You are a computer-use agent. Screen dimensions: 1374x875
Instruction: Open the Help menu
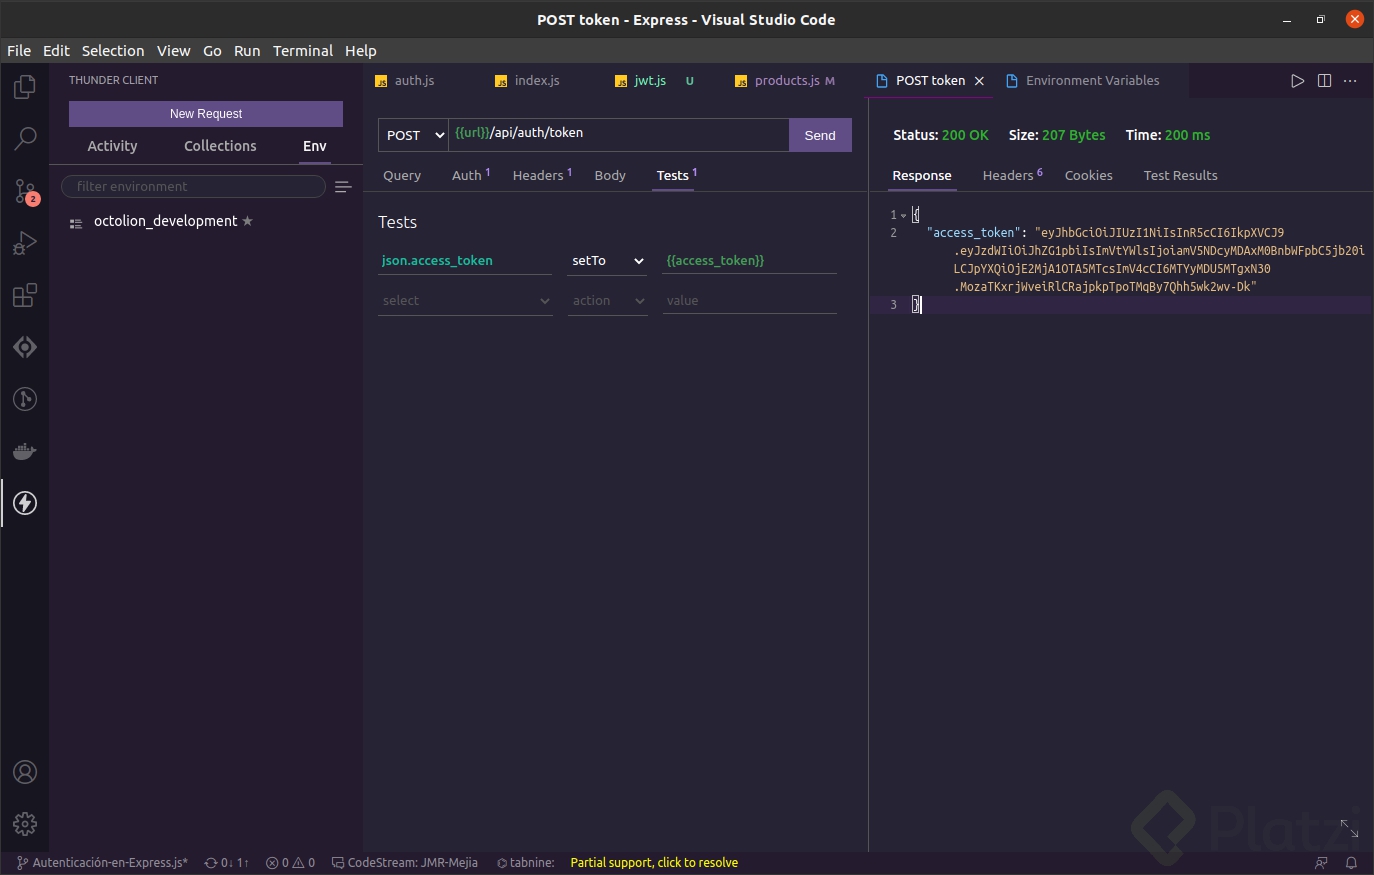361,51
